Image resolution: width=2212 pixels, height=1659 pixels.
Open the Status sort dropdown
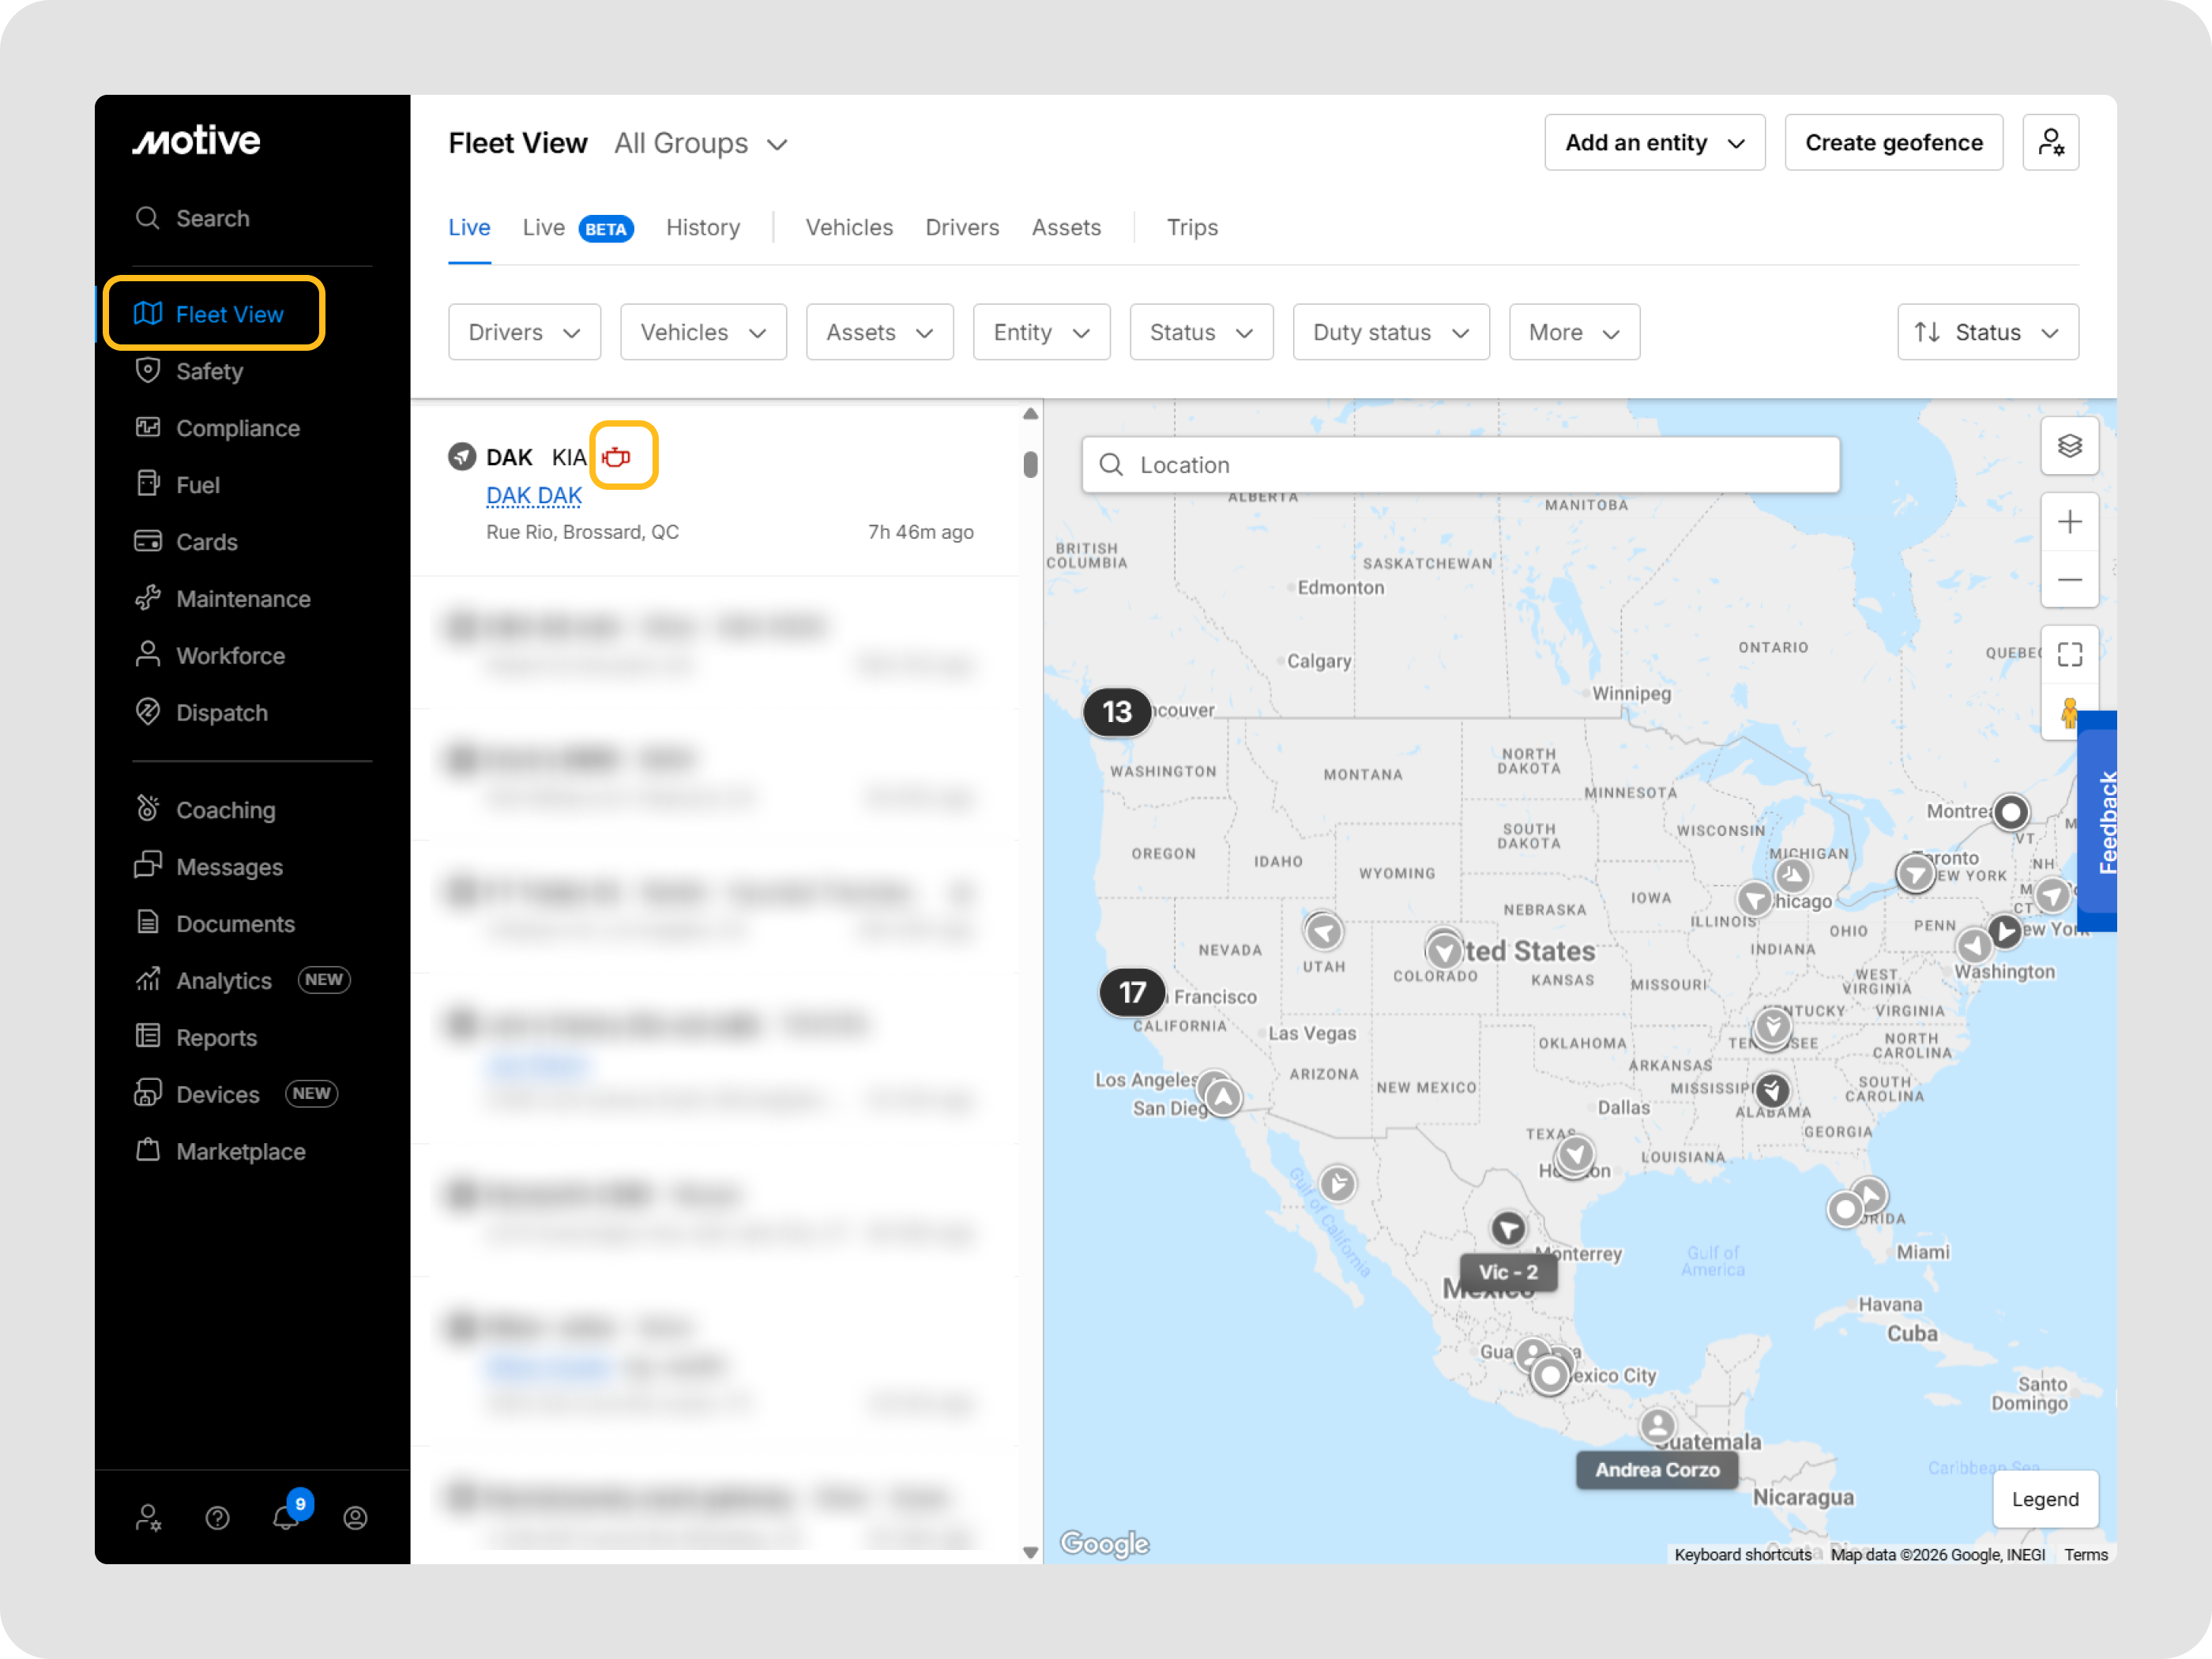coord(1987,332)
